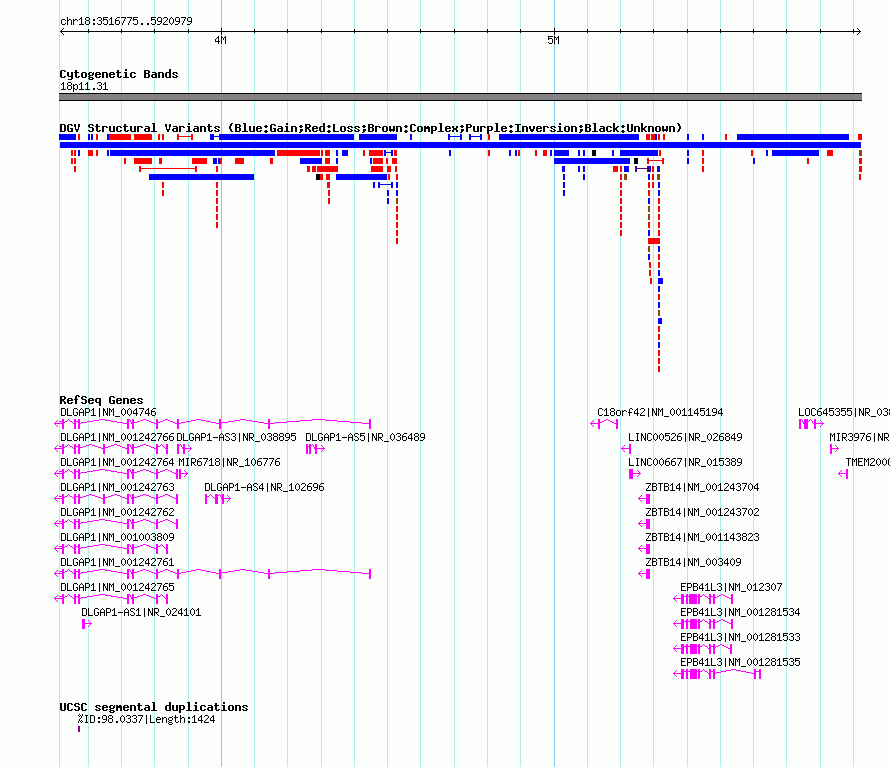Select the LINC00667|NR_015389 label
Screen dimensions: 890x767
tap(685, 462)
